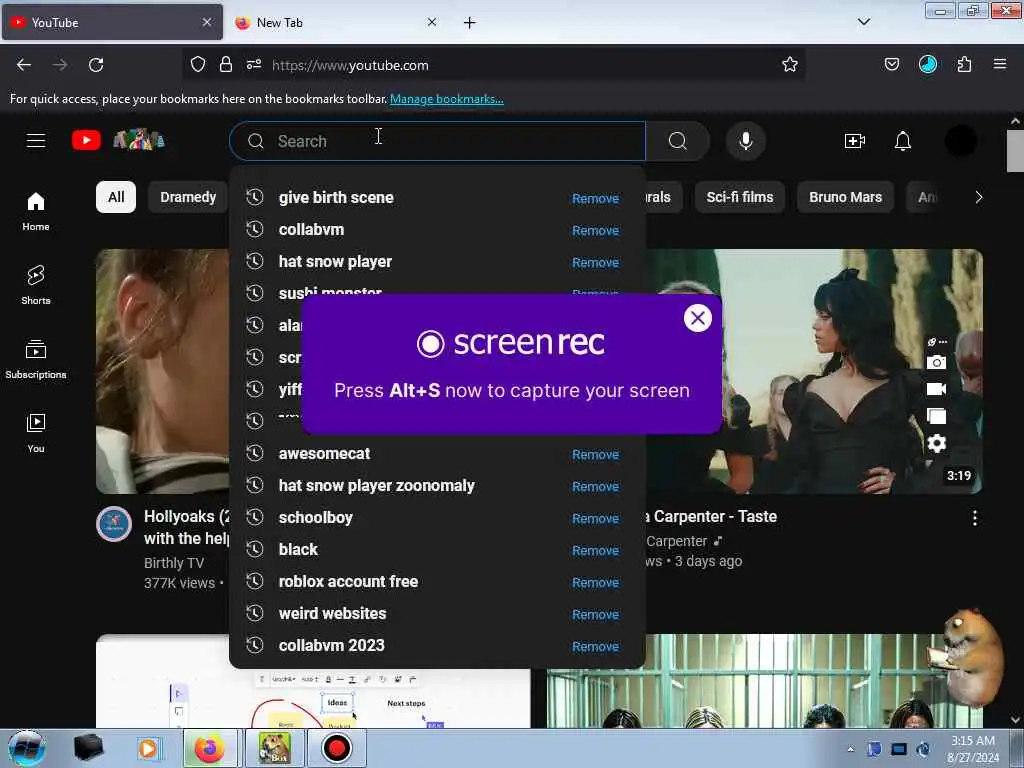Choose the 'schoolboy' suggestion
This screenshot has height=768, width=1024.
click(x=437, y=517)
